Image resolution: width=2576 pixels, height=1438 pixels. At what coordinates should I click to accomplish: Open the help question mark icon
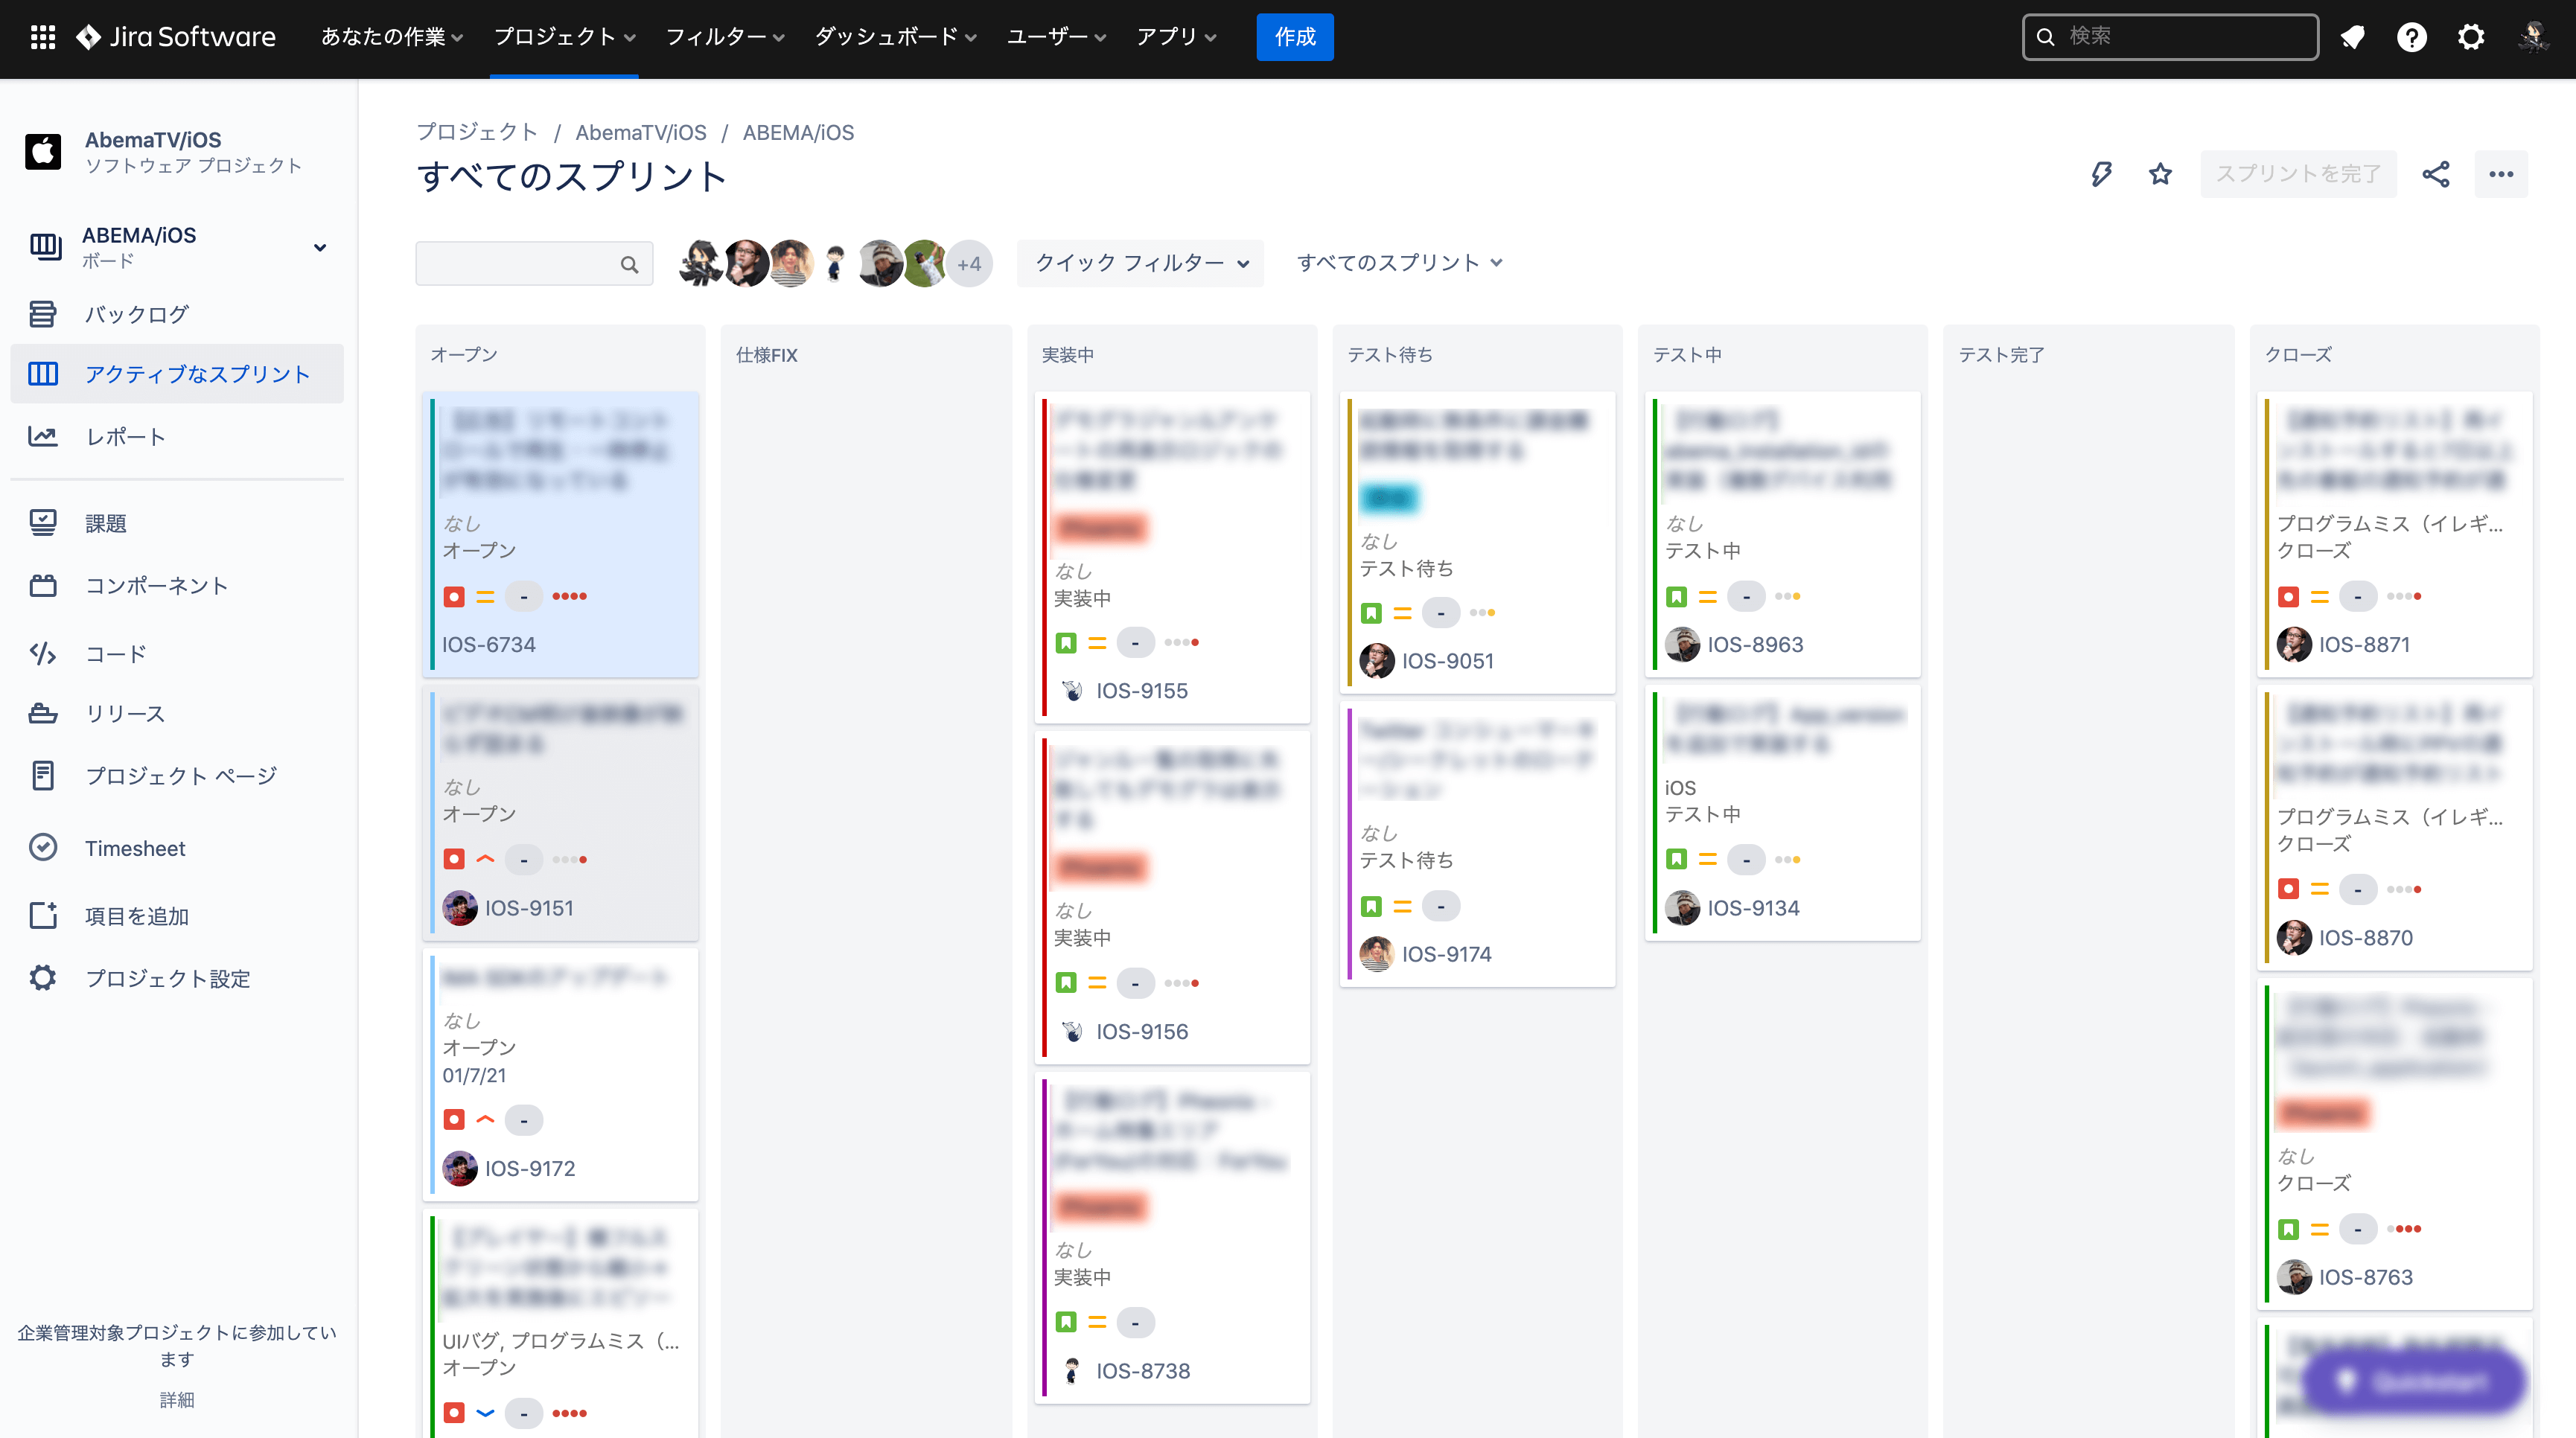pyautogui.click(x=2411, y=37)
